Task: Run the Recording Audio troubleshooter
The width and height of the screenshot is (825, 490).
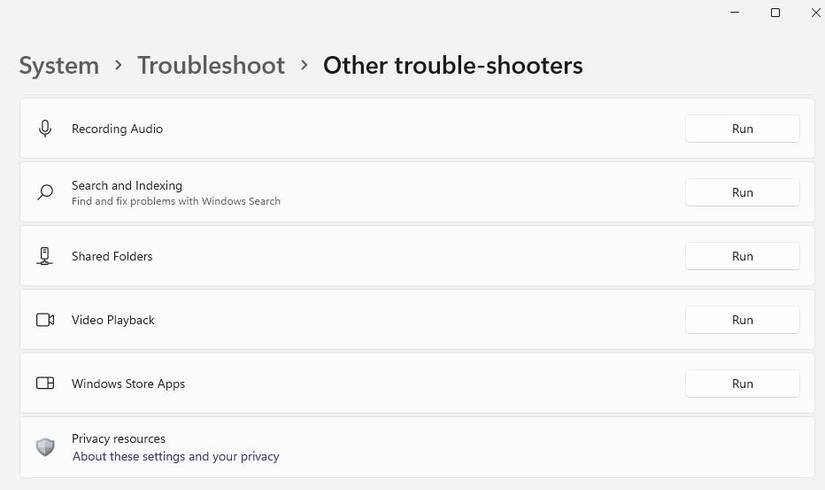Action: click(x=742, y=129)
